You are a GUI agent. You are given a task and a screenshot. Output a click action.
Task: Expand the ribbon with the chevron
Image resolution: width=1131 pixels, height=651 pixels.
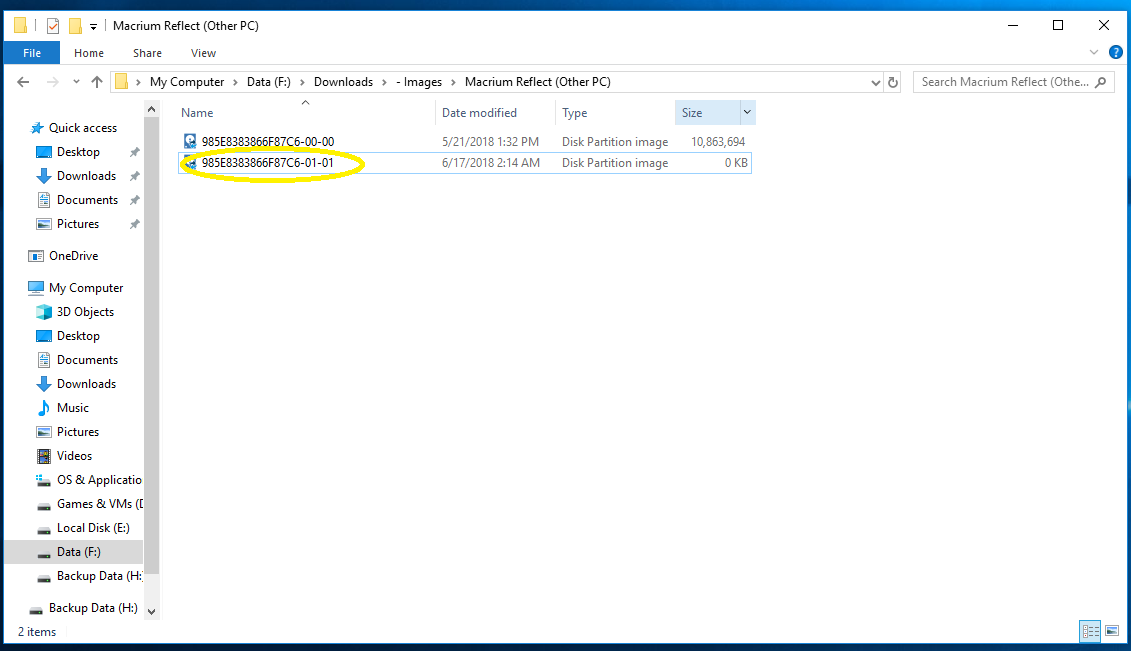click(1093, 52)
